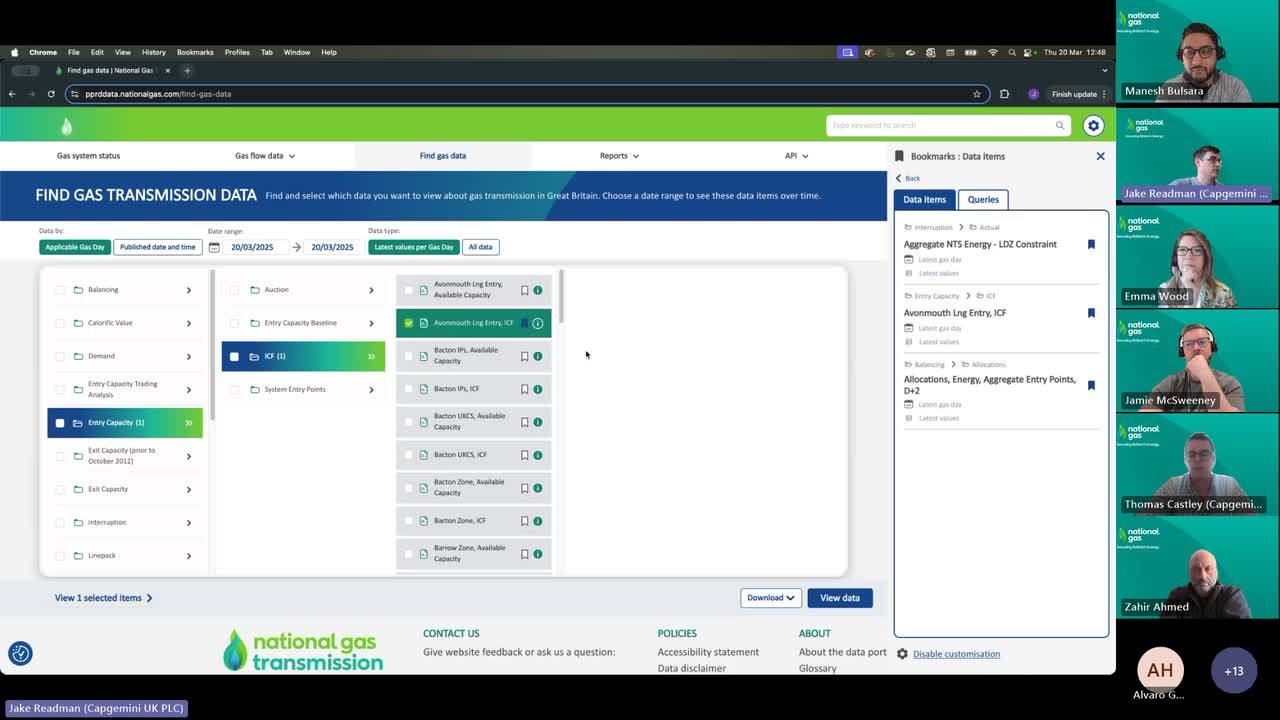Viewport: 1280px width, 720px height.
Task: Open the Find gas data nav tab
Action: click(x=443, y=156)
